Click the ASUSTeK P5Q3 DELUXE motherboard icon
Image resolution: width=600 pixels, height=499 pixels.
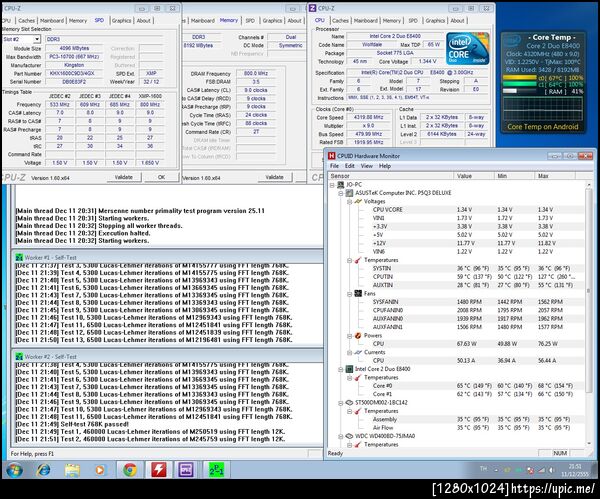349,193
